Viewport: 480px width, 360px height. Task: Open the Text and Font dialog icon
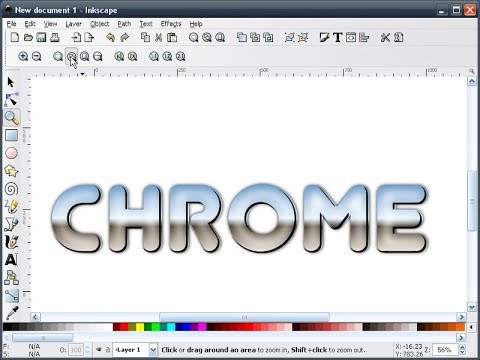point(337,37)
